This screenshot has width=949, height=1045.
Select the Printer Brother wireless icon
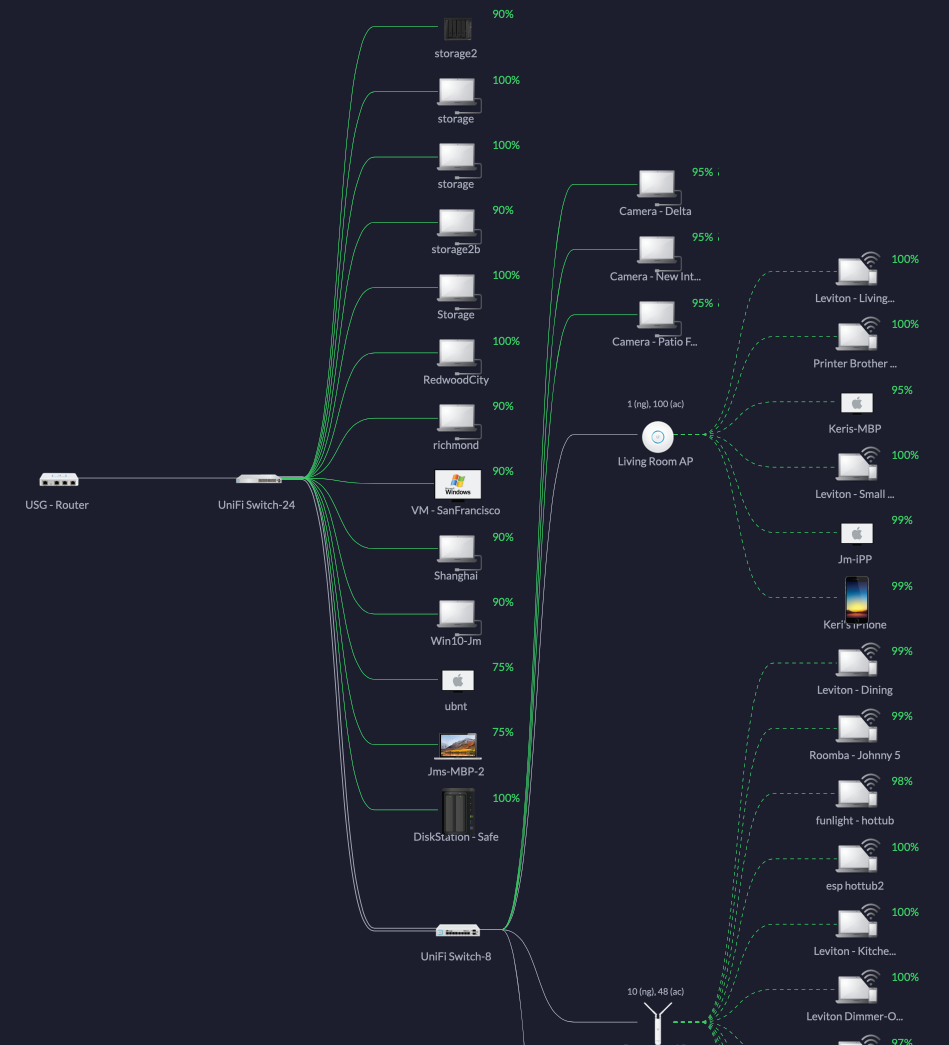tap(859, 334)
